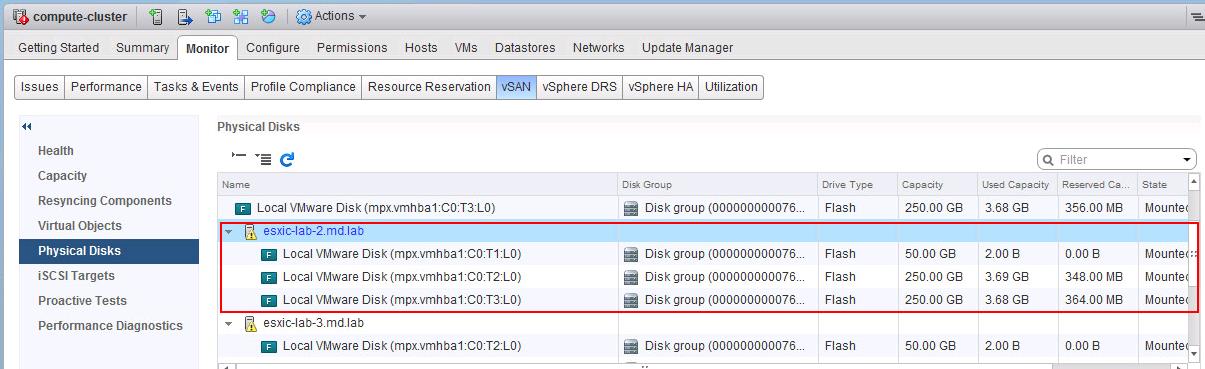Click the New Virtual Machine toolbar icon

pos(213,16)
